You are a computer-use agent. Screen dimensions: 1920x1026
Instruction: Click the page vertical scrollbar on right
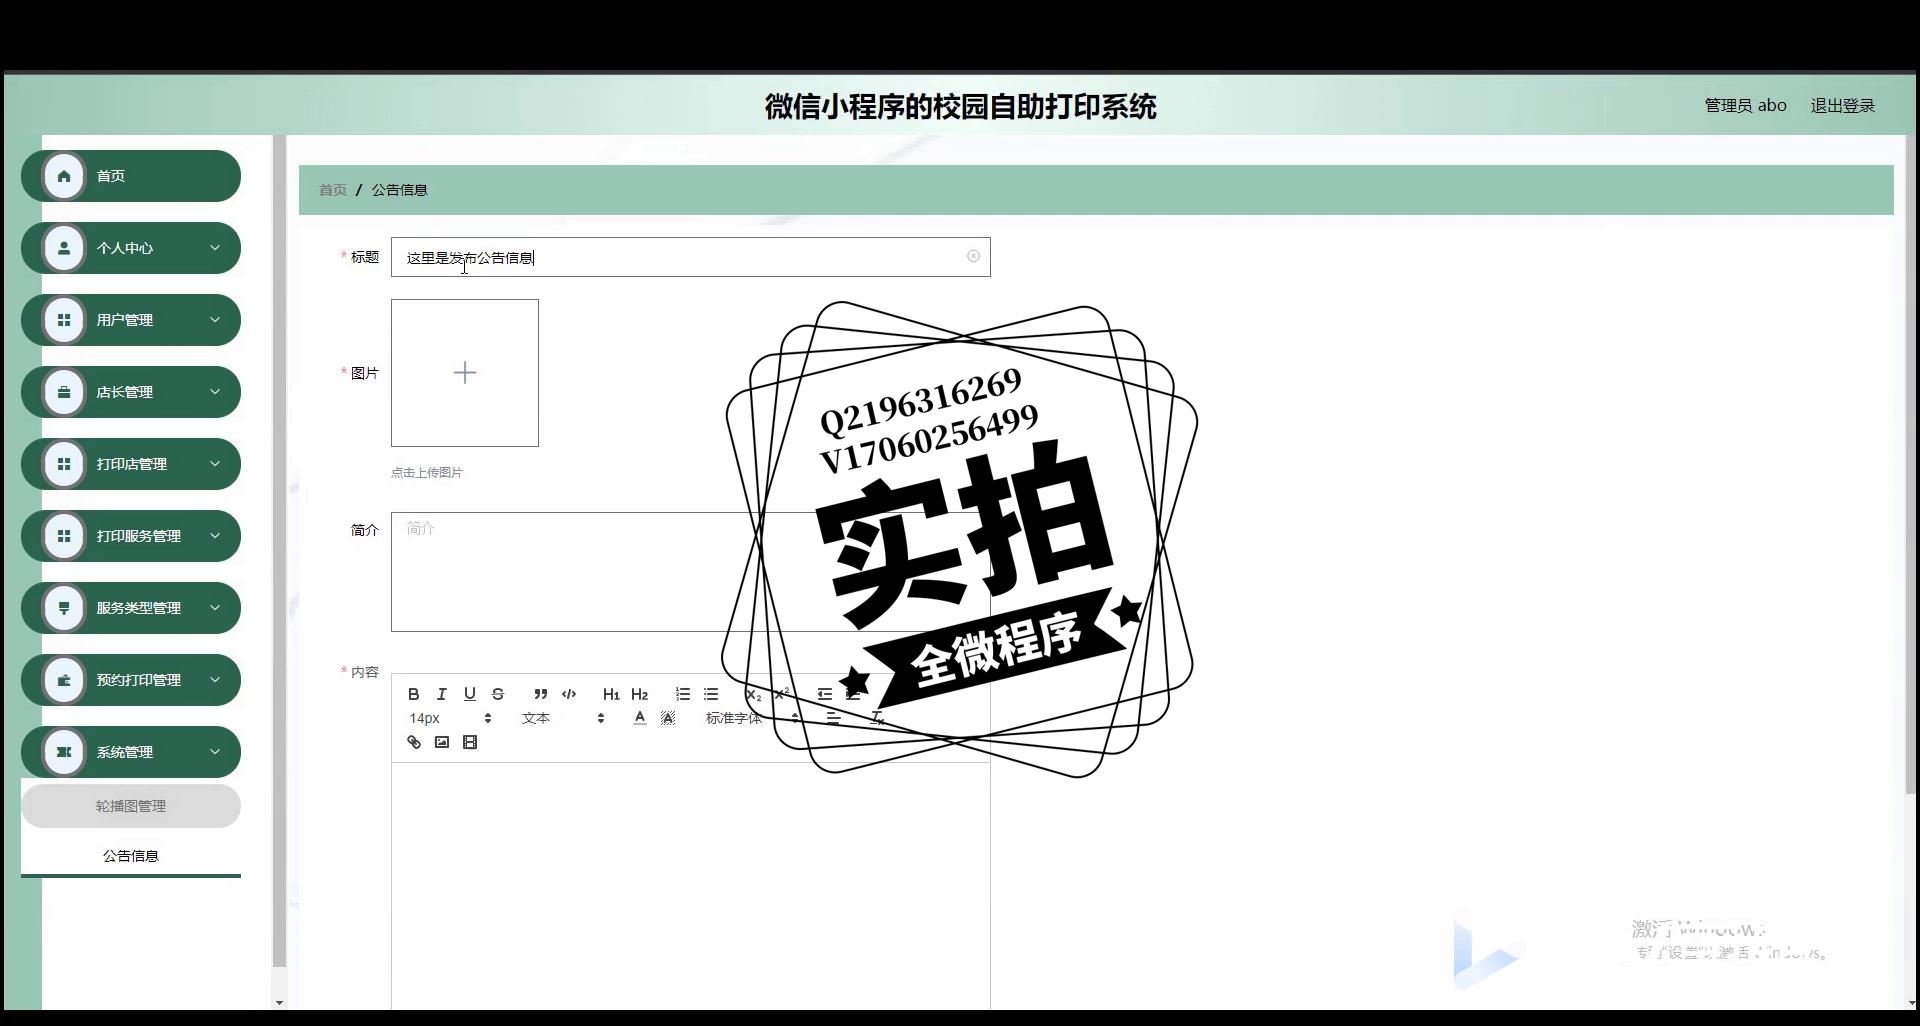coord(1911,465)
